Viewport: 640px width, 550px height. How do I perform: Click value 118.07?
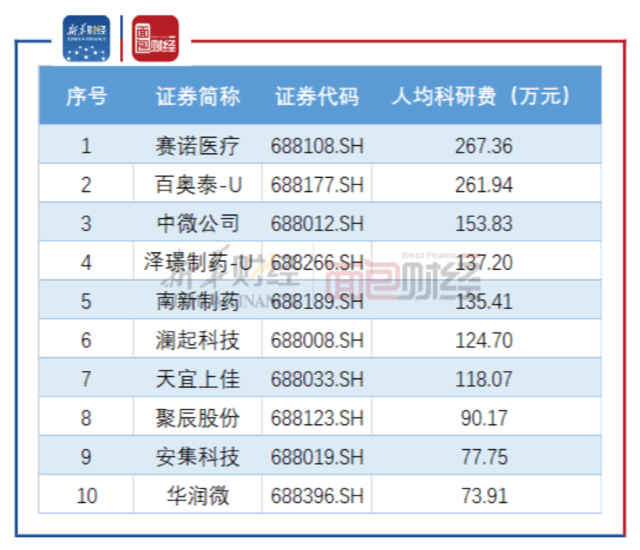click(x=484, y=379)
